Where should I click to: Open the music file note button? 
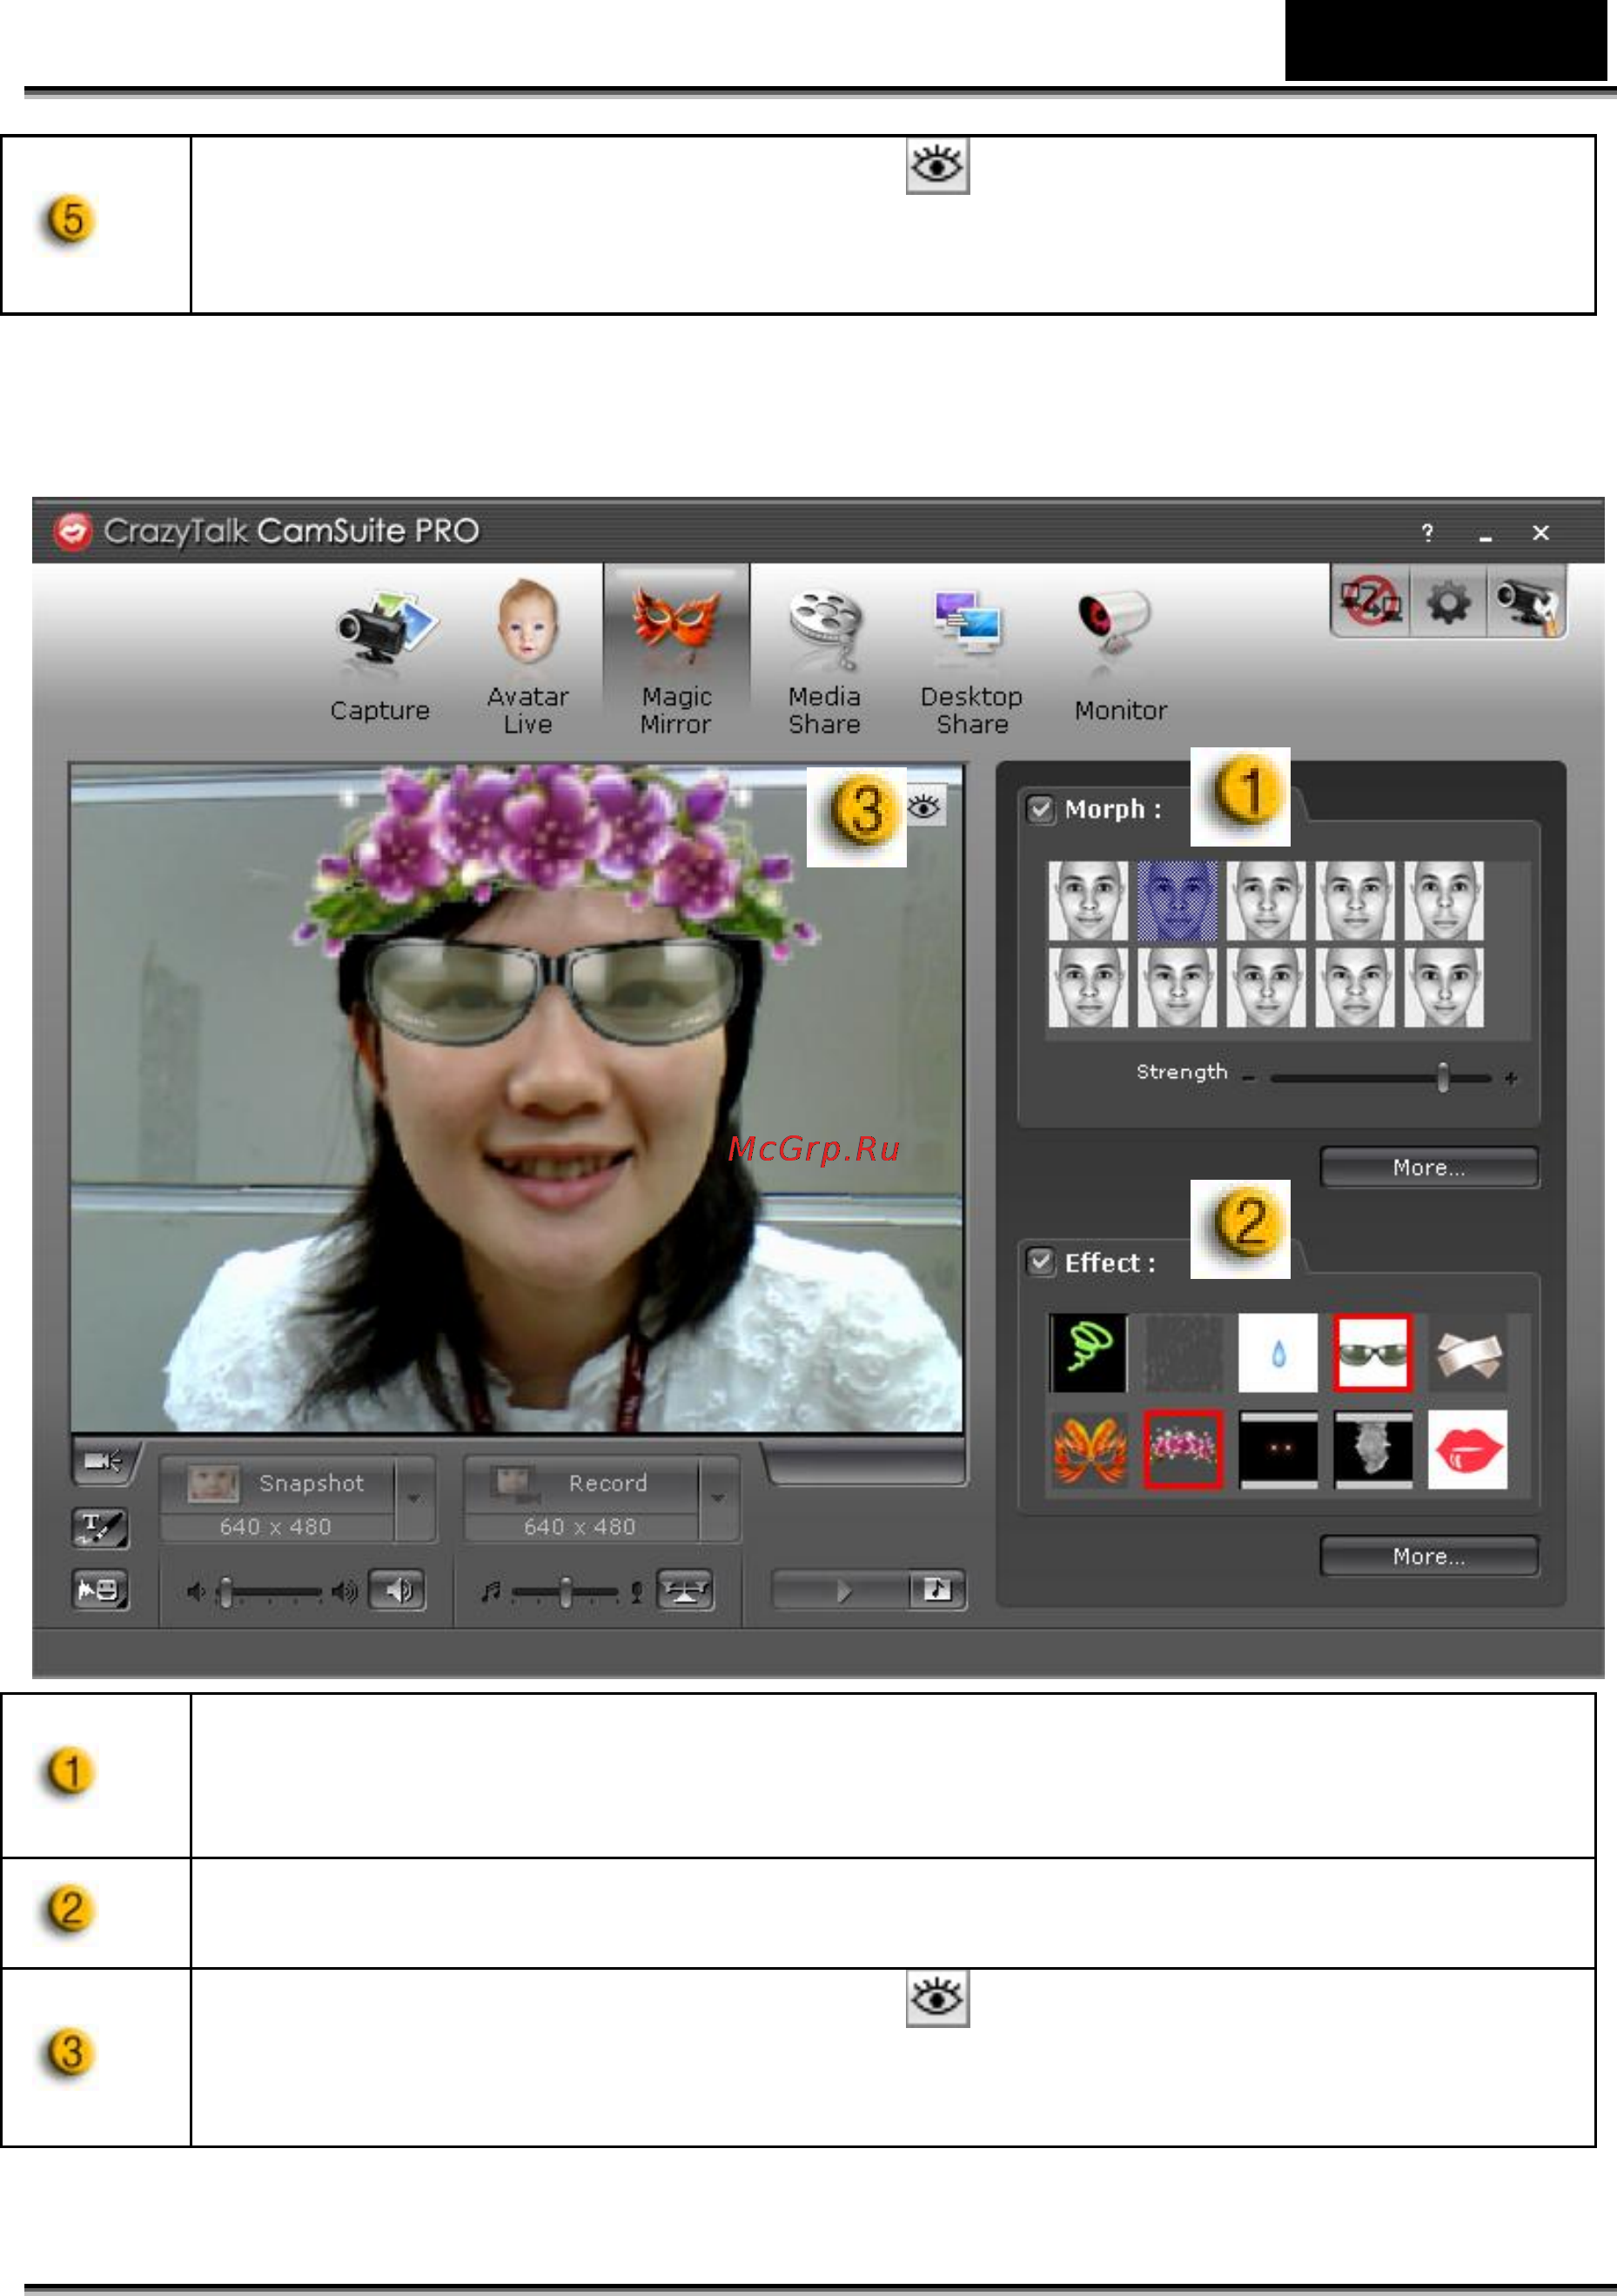[x=937, y=1589]
